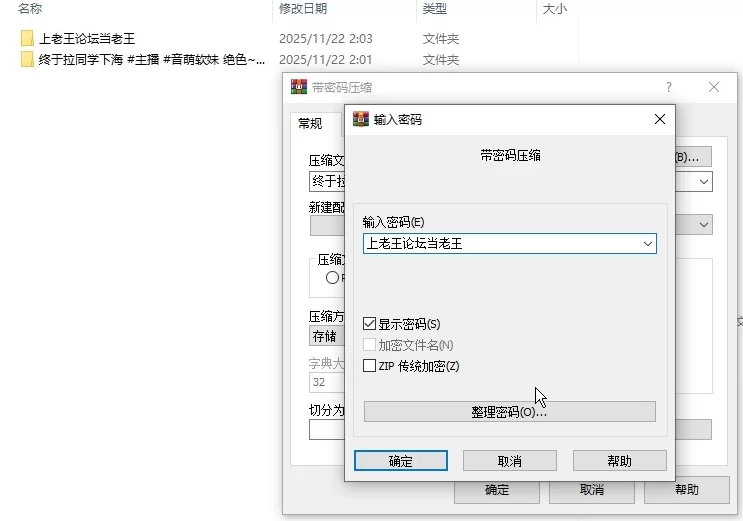
Task: Click 输入密码(E) label
Action: (393, 222)
